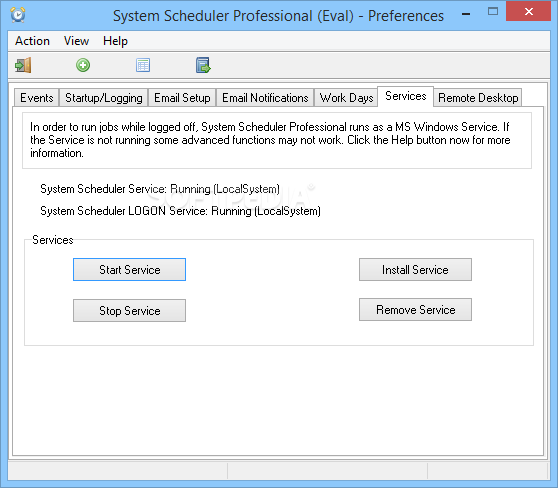Open the Email Setup tab

(182, 98)
